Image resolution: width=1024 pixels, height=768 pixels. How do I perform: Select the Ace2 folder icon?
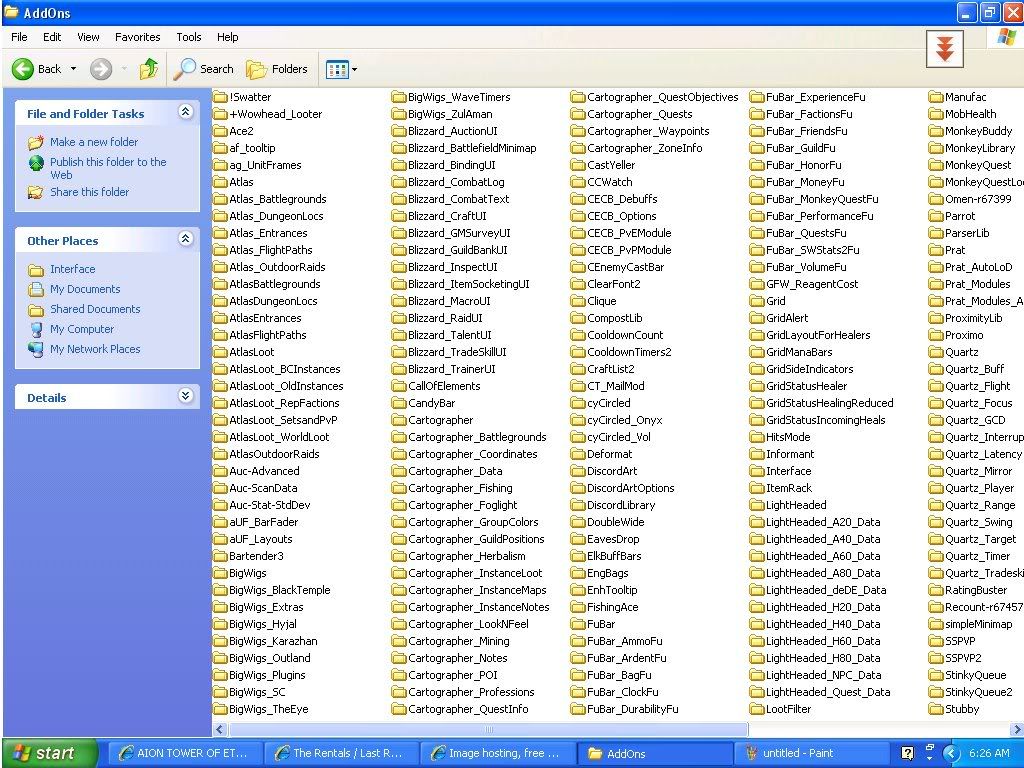220,131
